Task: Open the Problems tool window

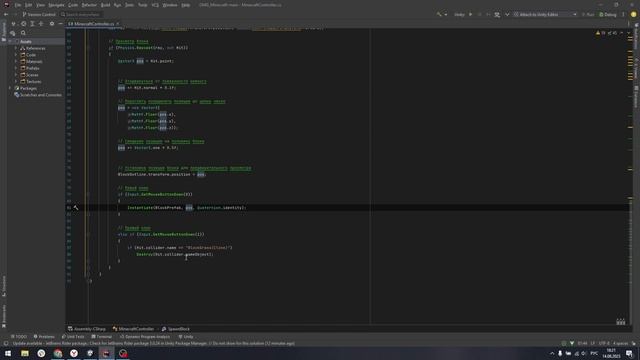Action: (44, 337)
